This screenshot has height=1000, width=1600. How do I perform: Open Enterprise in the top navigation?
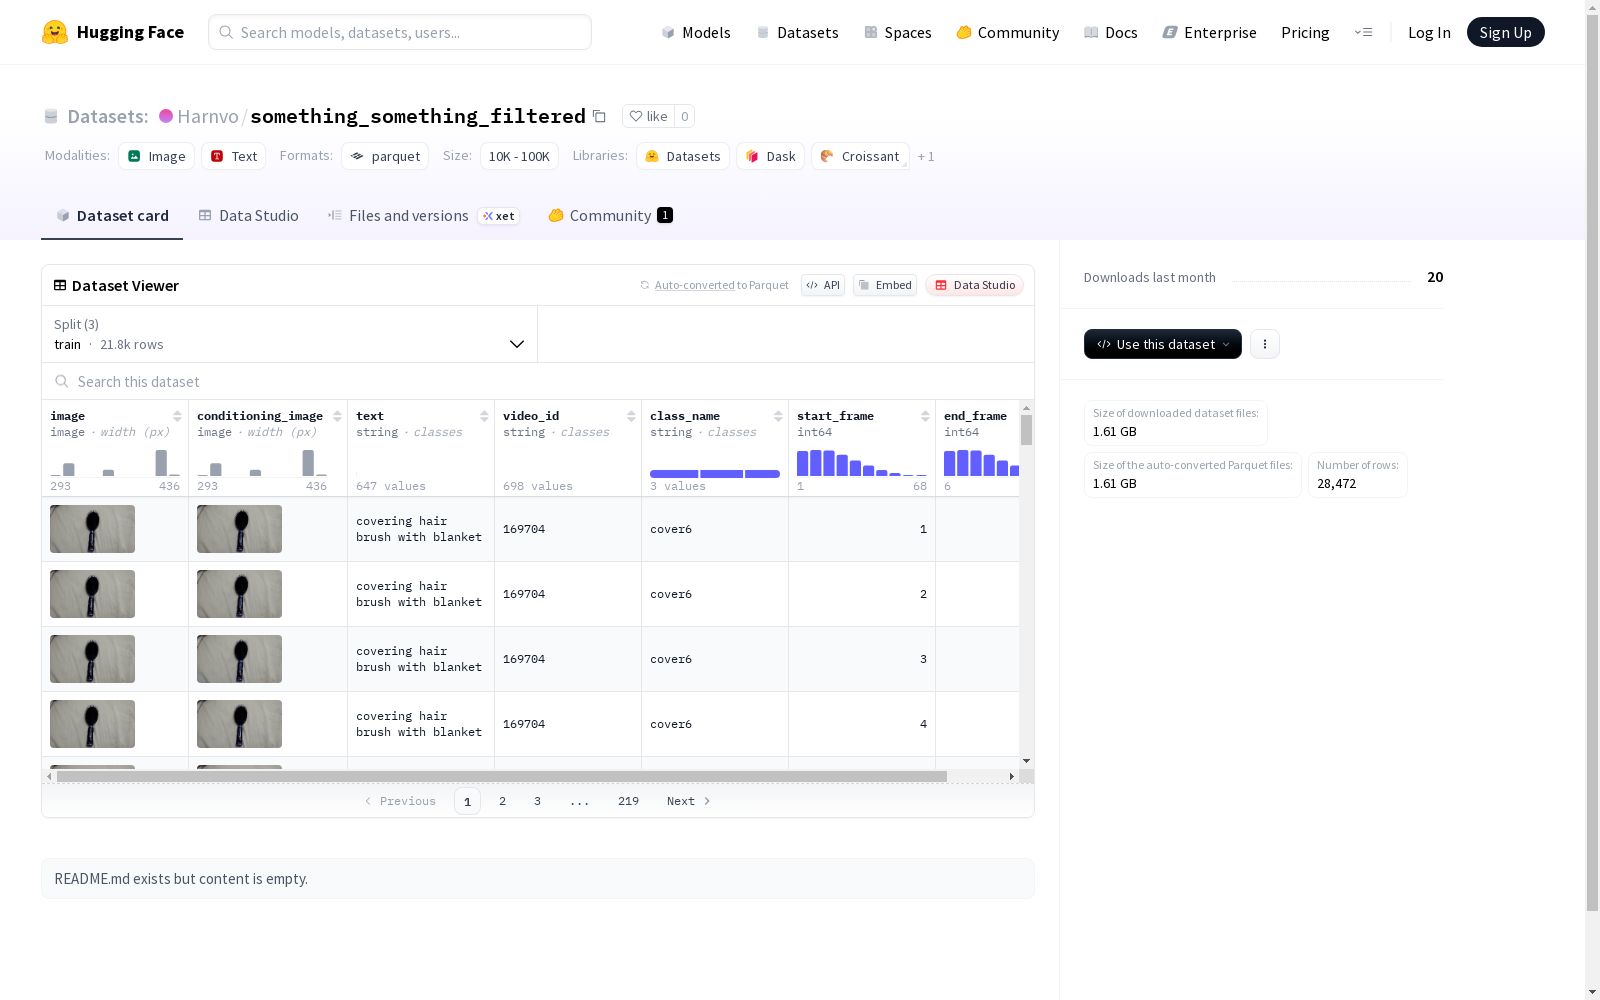1209,32
